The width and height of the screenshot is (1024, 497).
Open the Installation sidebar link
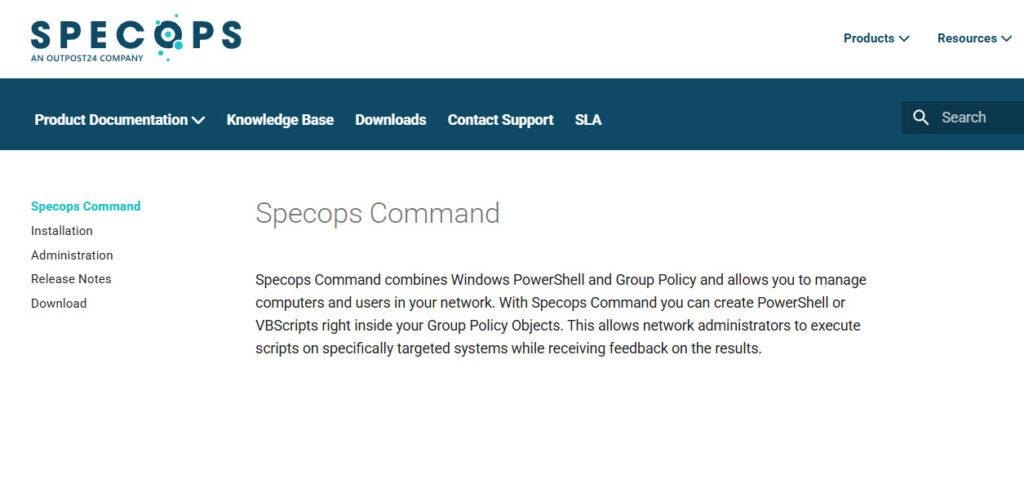(x=62, y=231)
